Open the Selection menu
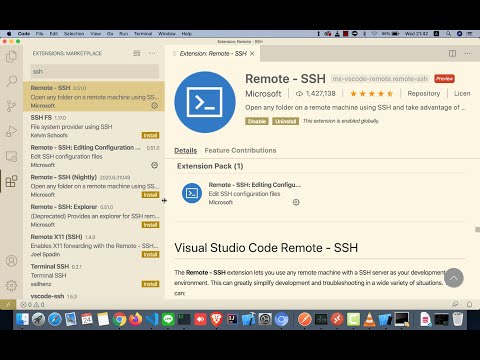Image resolution: width=480 pixels, height=360 pixels. click(74, 34)
